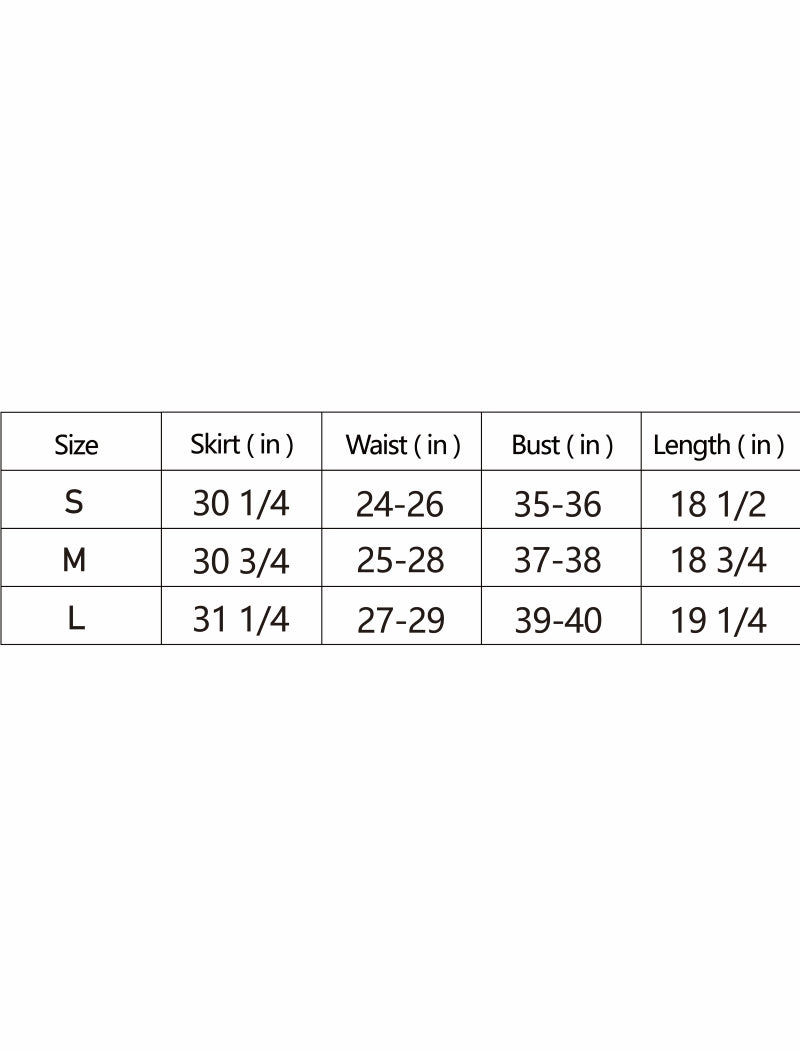Click bust value 39-40
The height and width of the screenshot is (1050, 800).
[x=558, y=620]
